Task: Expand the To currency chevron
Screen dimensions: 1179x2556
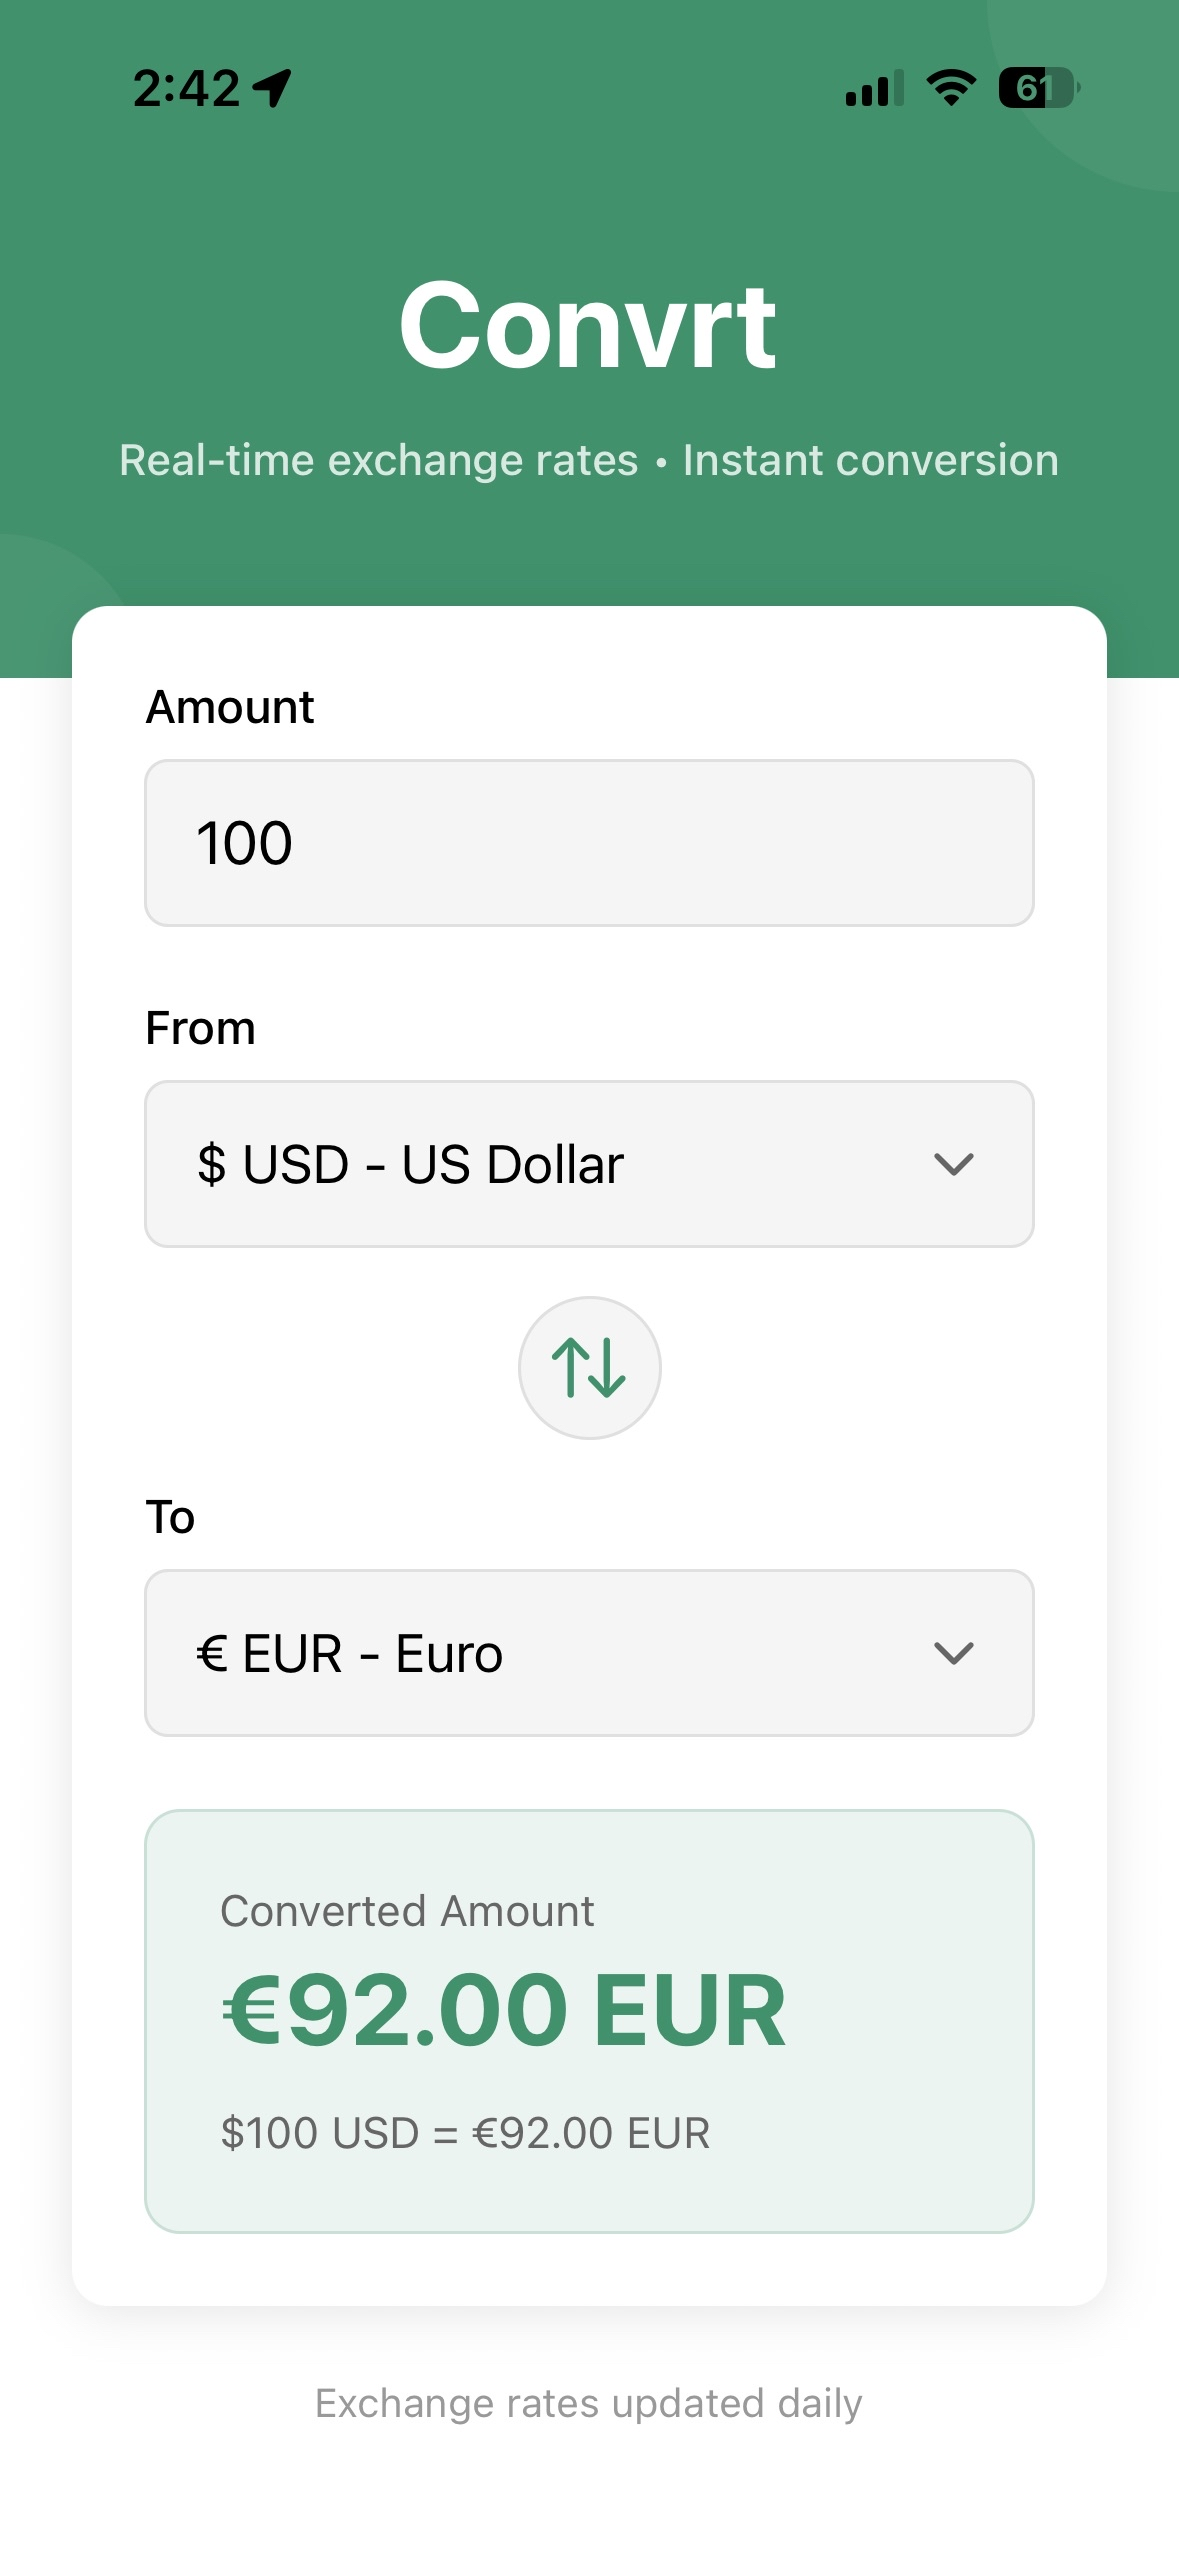Action: coord(953,1653)
